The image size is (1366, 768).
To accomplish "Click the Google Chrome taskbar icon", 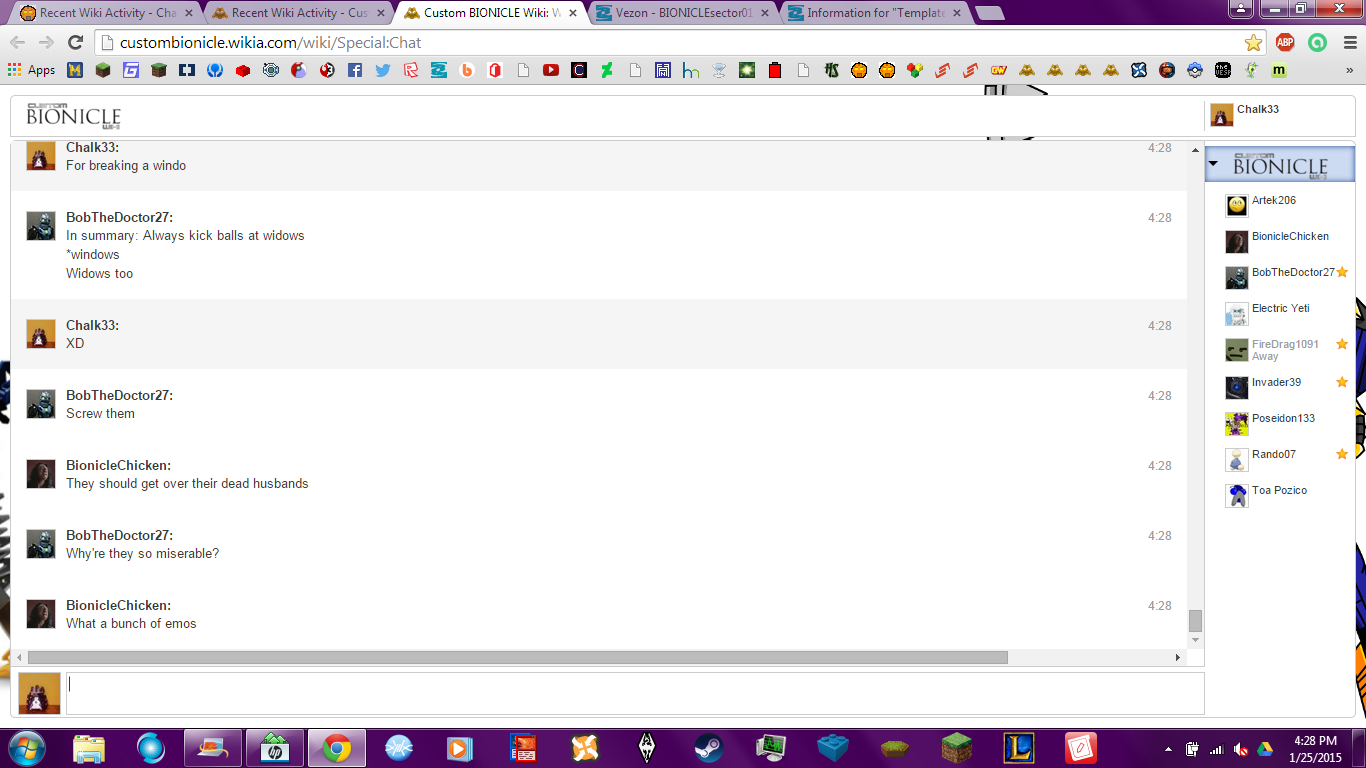I will pyautogui.click(x=337, y=748).
